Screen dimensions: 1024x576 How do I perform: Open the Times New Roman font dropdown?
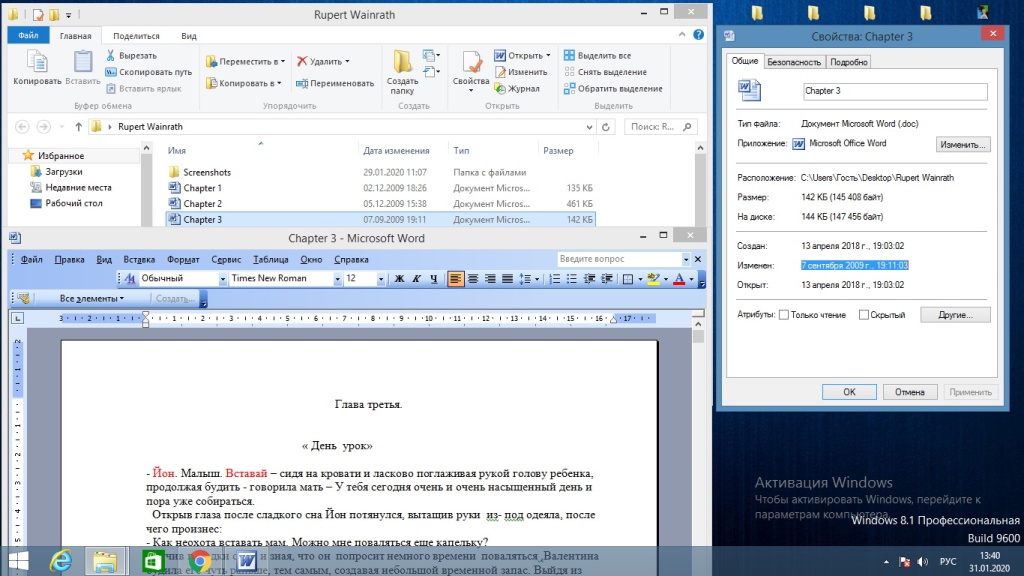(x=337, y=279)
